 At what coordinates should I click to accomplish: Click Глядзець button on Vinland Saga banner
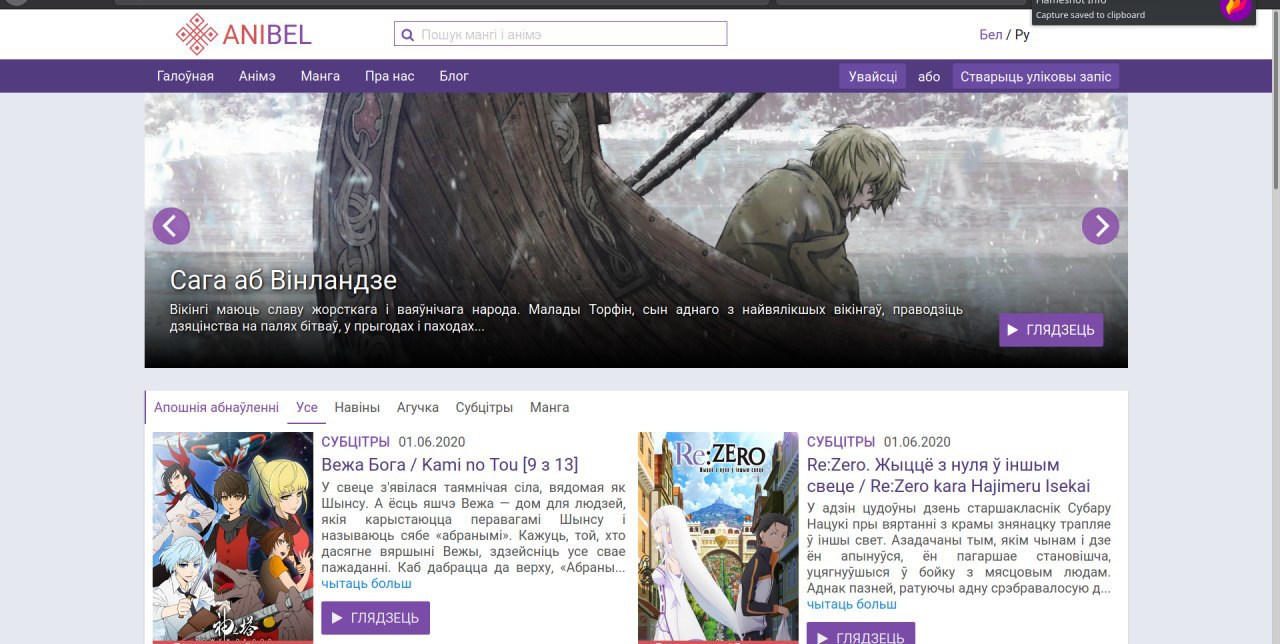(x=1051, y=330)
